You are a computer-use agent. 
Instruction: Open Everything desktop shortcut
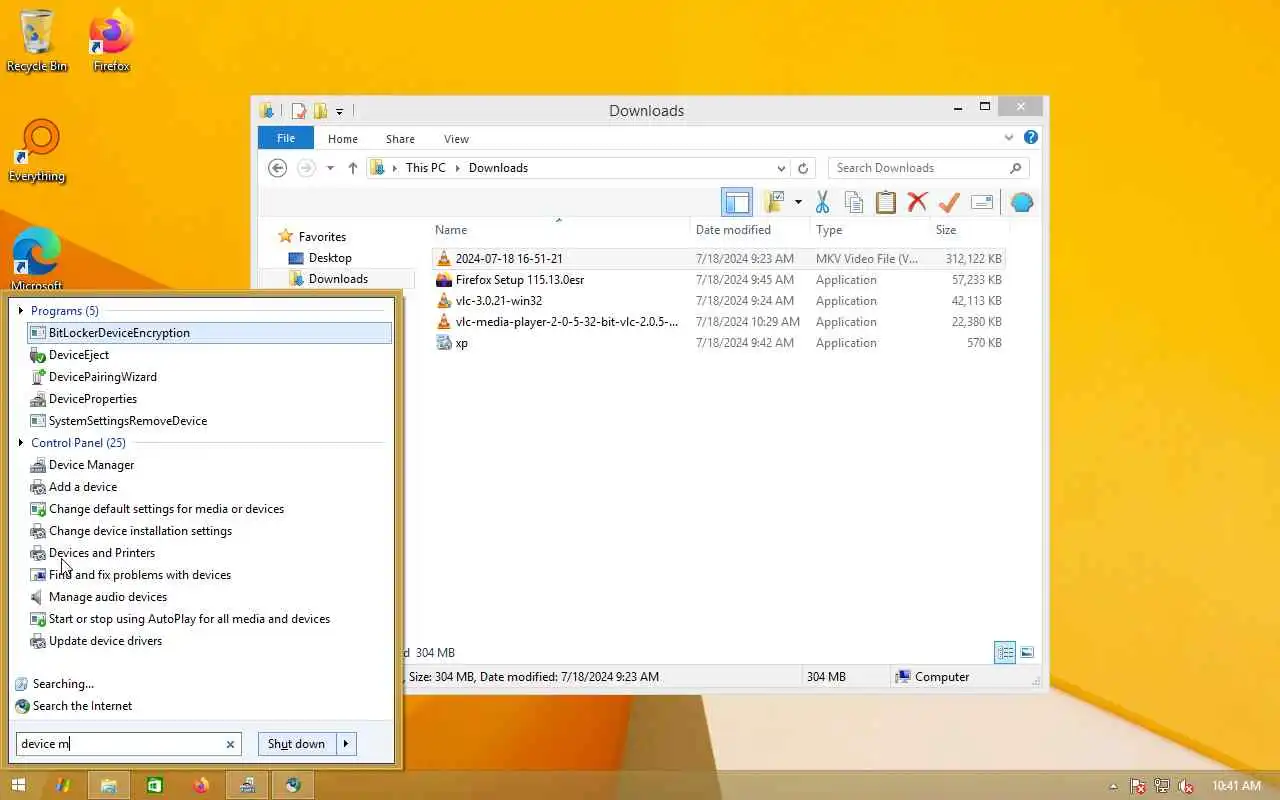click(x=37, y=150)
